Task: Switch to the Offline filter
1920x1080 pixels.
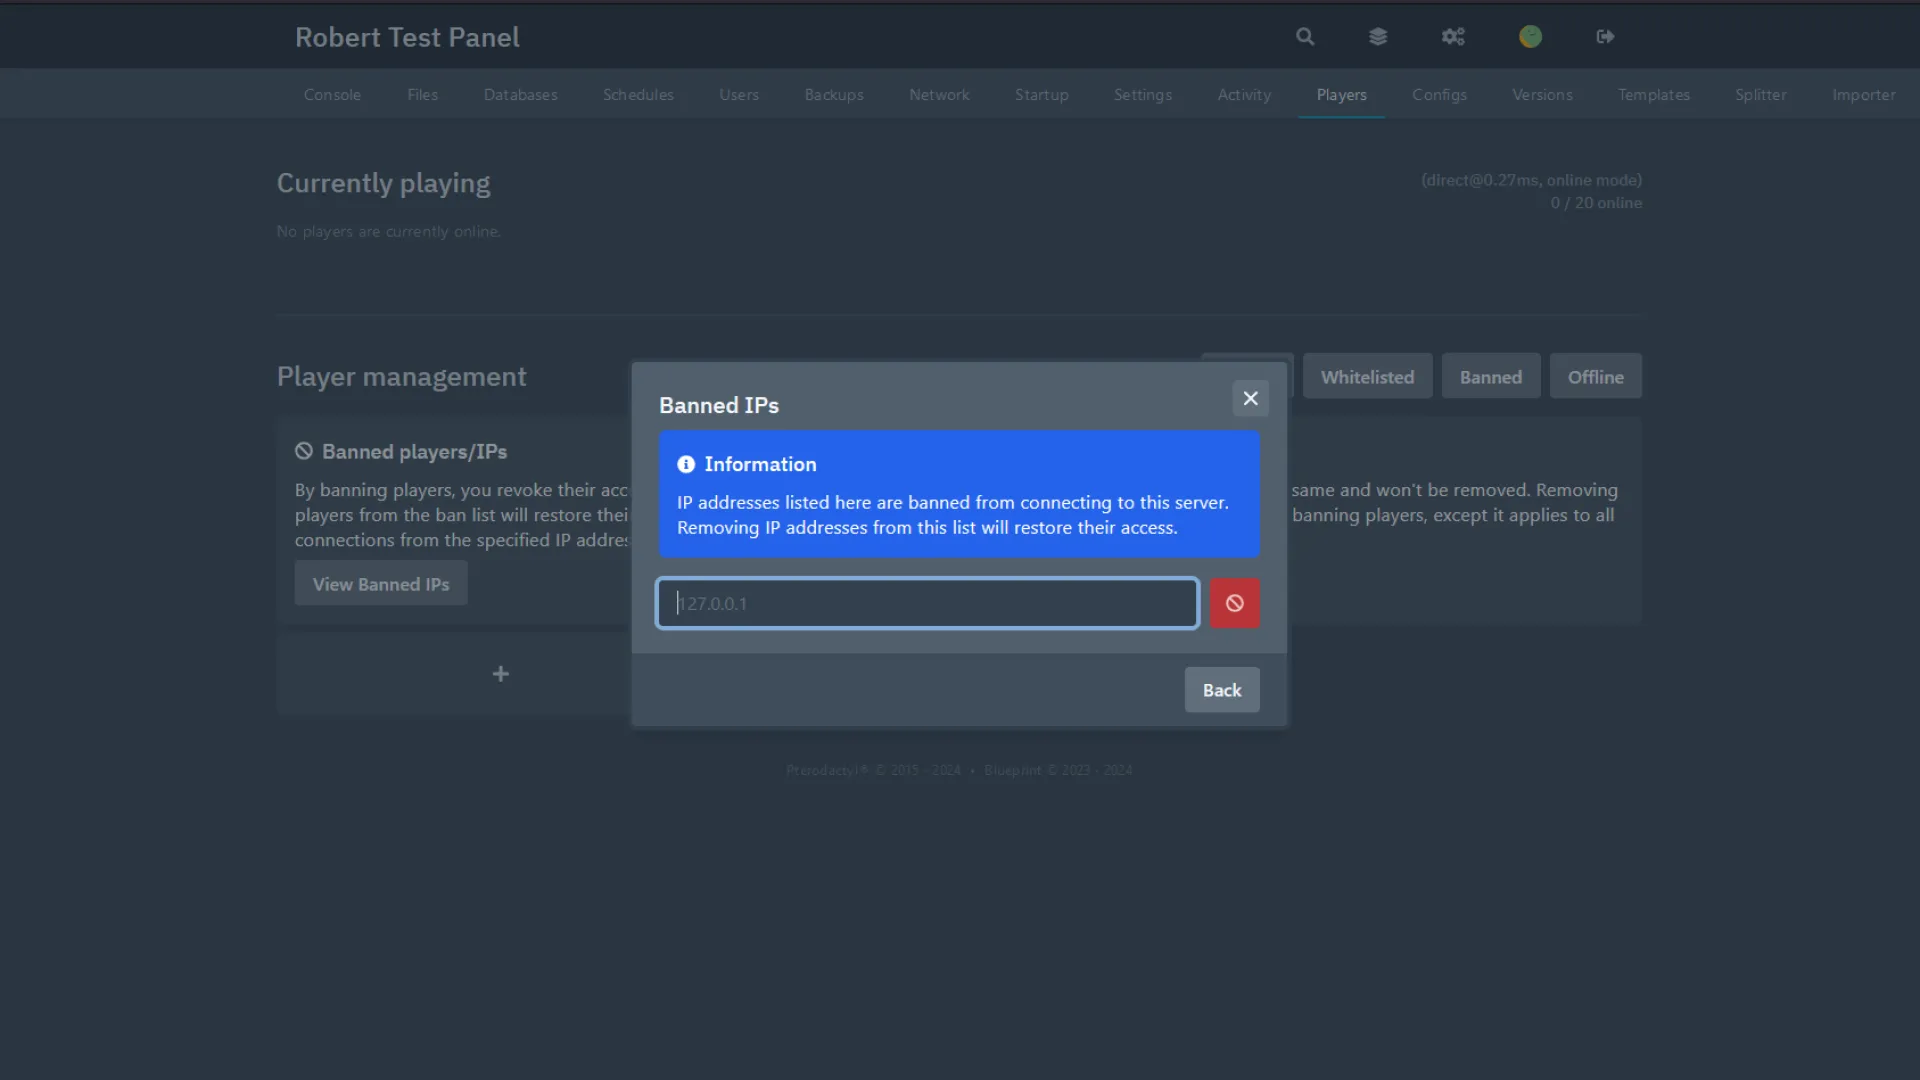Action: point(1595,377)
